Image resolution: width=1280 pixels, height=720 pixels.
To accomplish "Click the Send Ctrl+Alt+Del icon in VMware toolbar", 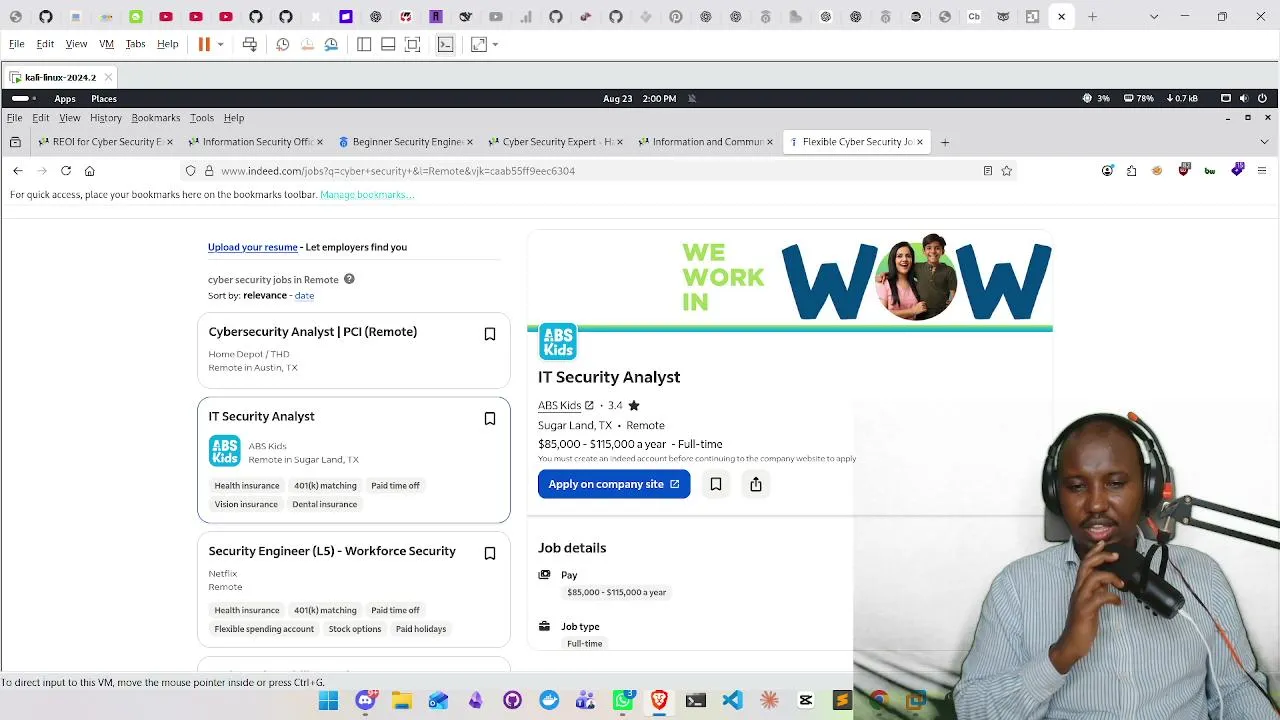I will pos(250,44).
